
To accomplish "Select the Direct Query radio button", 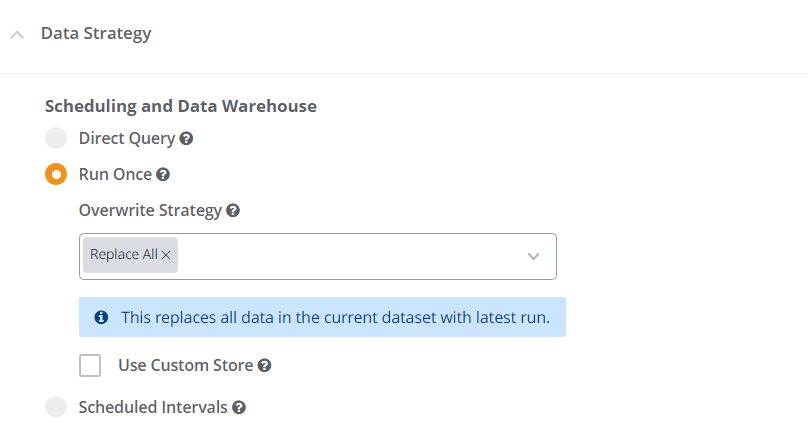I will click(56, 139).
